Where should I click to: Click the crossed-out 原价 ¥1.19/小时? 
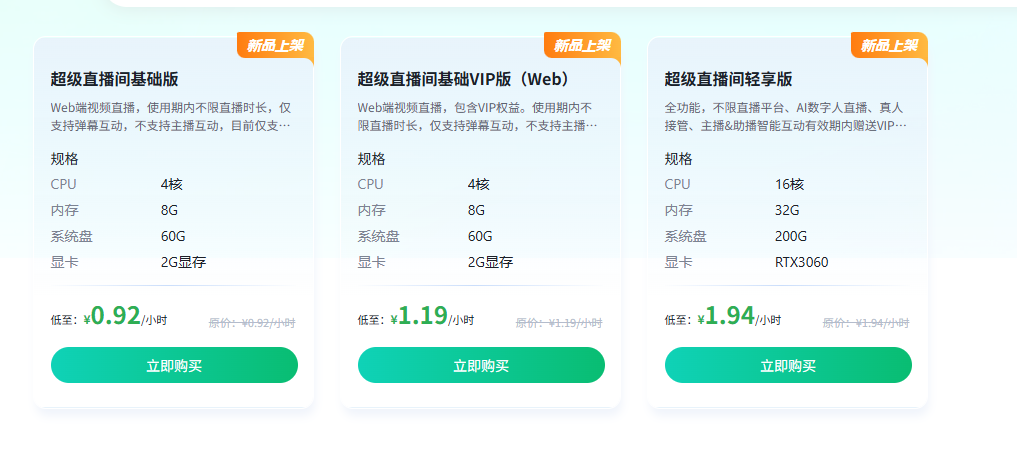pyautogui.click(x=559, y=323)
